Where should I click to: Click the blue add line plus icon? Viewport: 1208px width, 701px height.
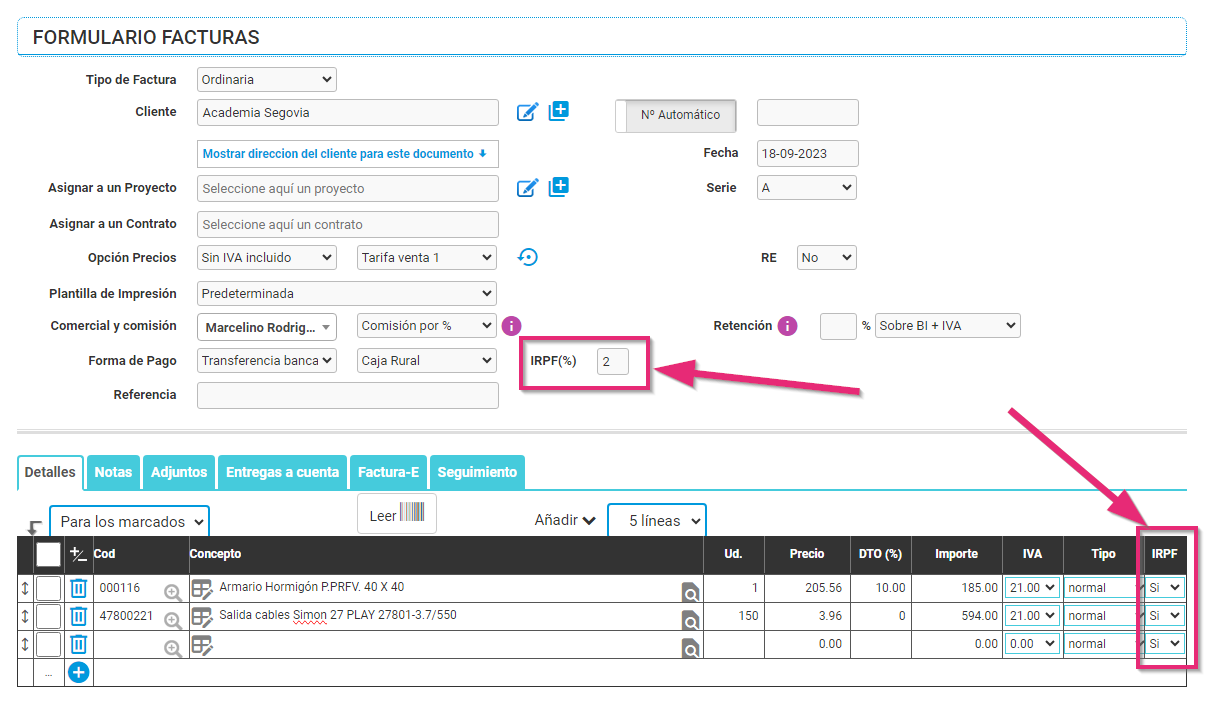78,672
